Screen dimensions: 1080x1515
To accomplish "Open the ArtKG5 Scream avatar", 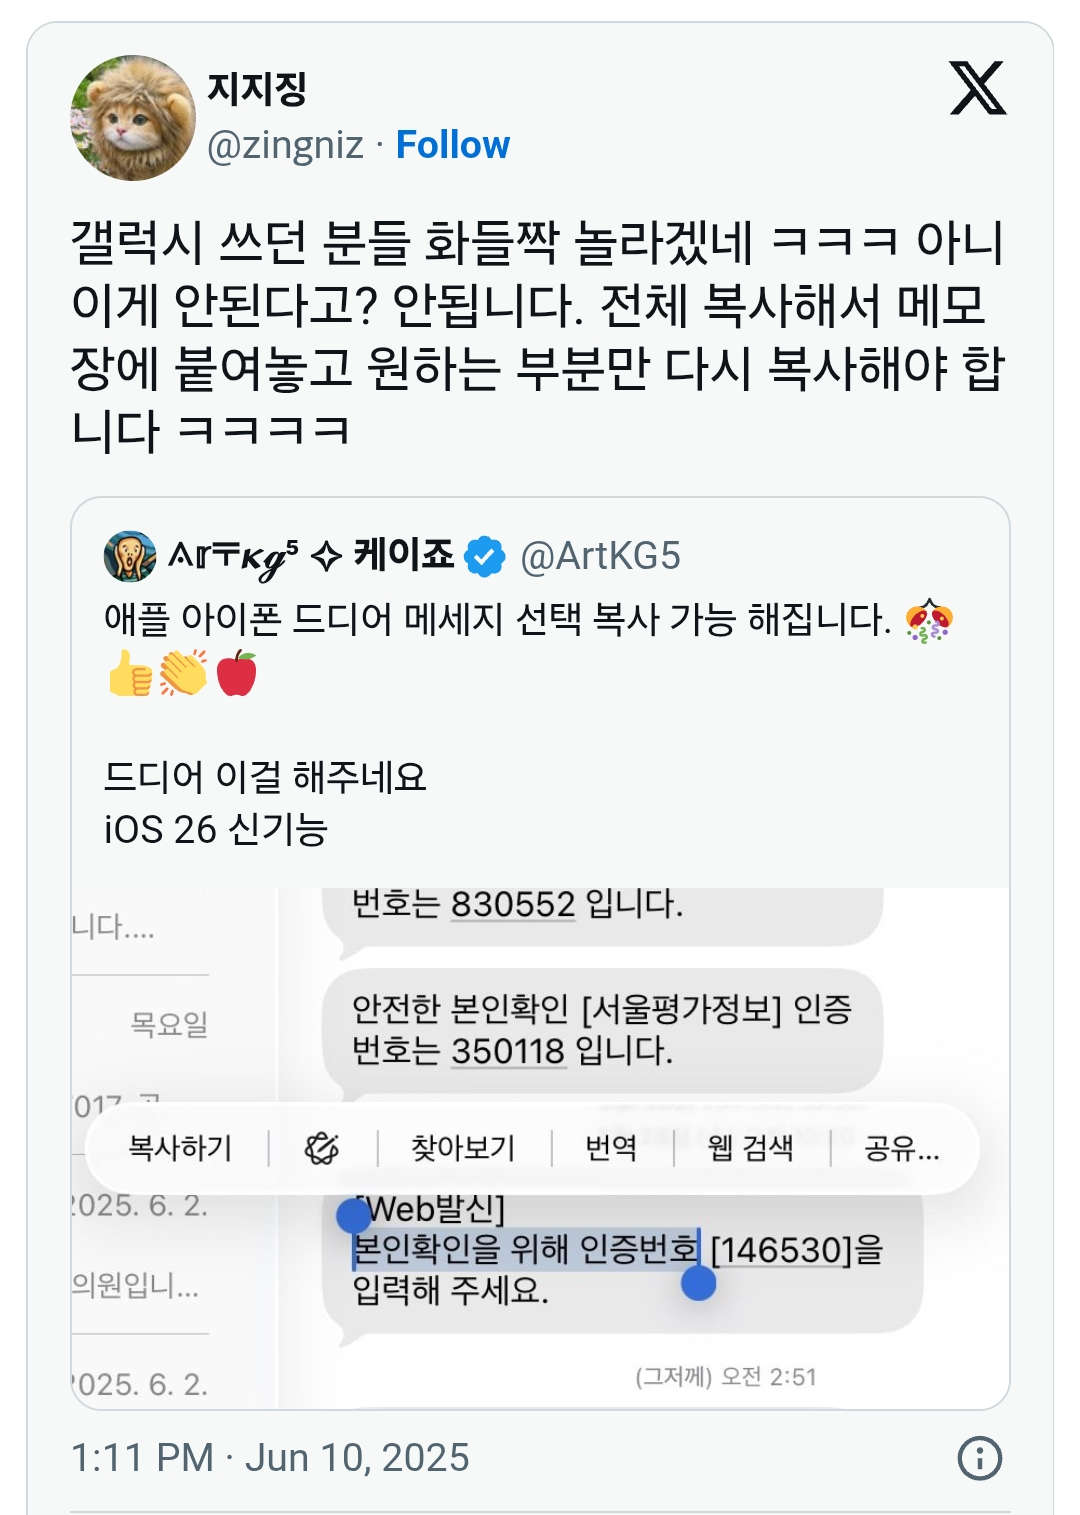I will (x=130, y=557).
